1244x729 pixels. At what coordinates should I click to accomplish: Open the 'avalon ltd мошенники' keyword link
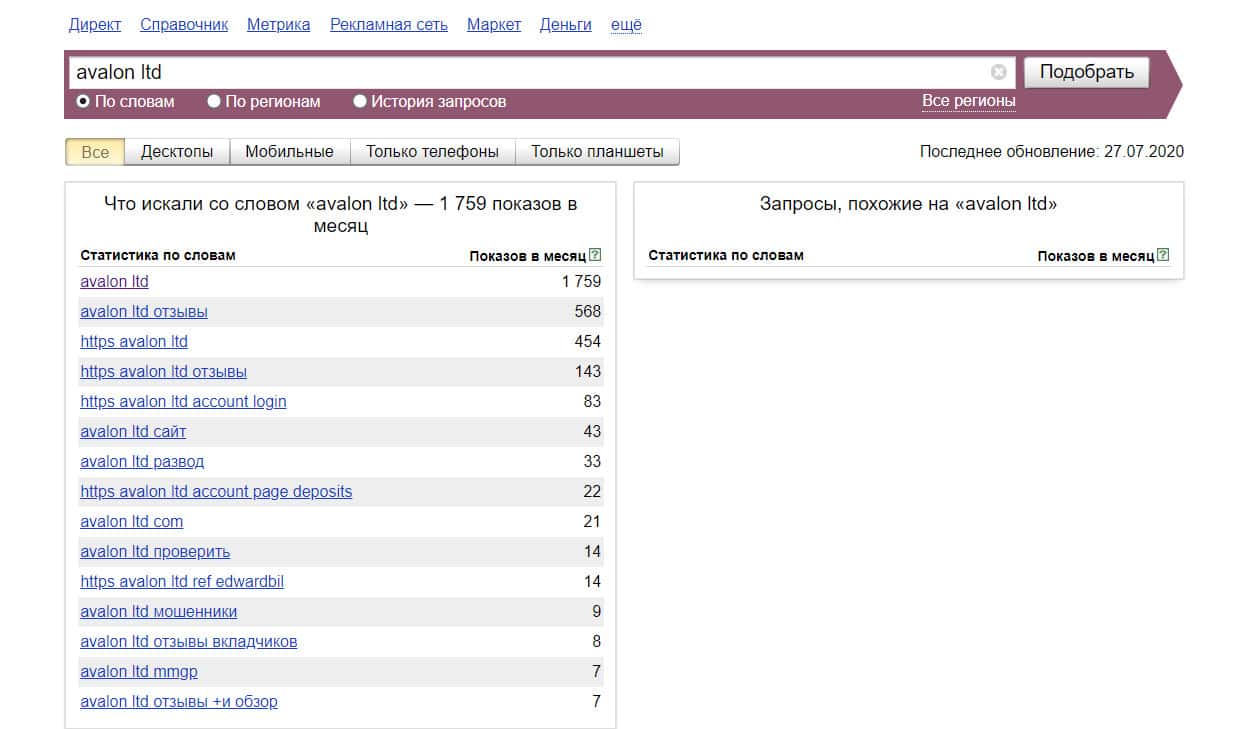[158, 611]
